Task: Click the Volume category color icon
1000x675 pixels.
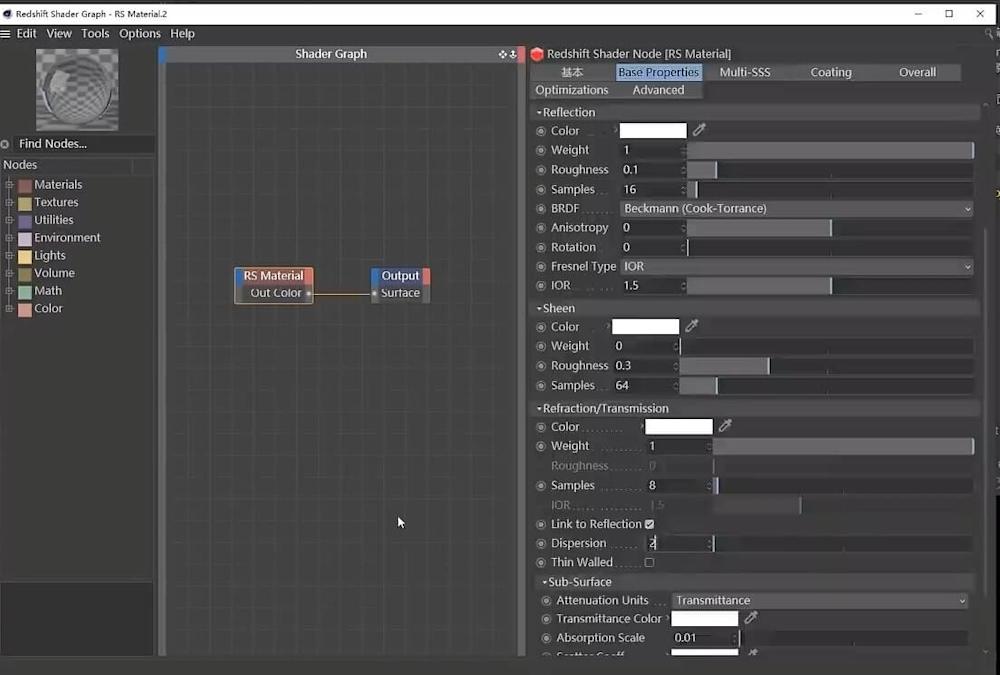Action: (25, 274)
